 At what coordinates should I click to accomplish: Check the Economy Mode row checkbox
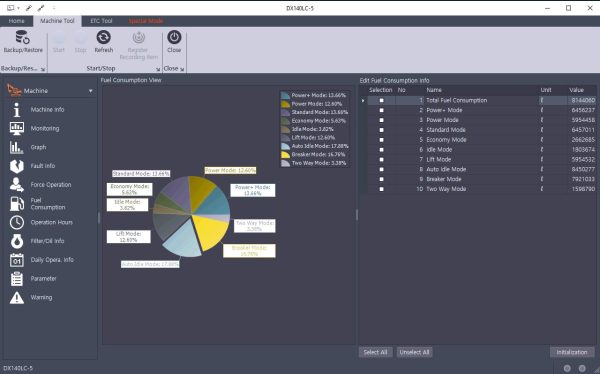point(381,140)
